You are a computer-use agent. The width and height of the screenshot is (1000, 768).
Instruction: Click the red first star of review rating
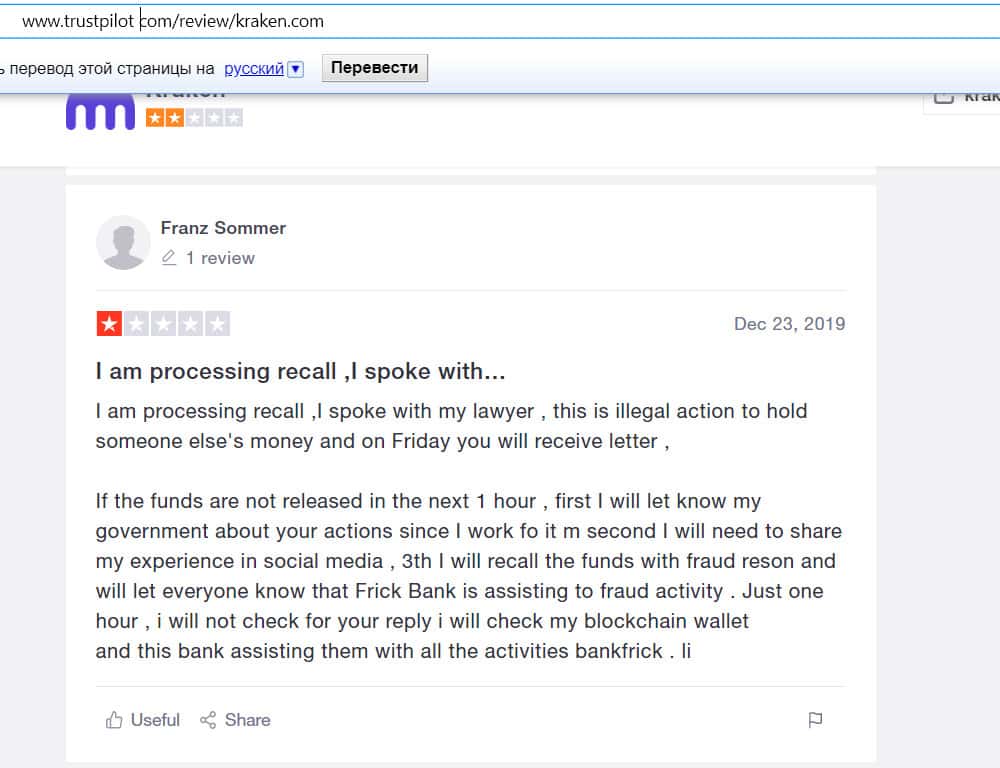point(108,324)
